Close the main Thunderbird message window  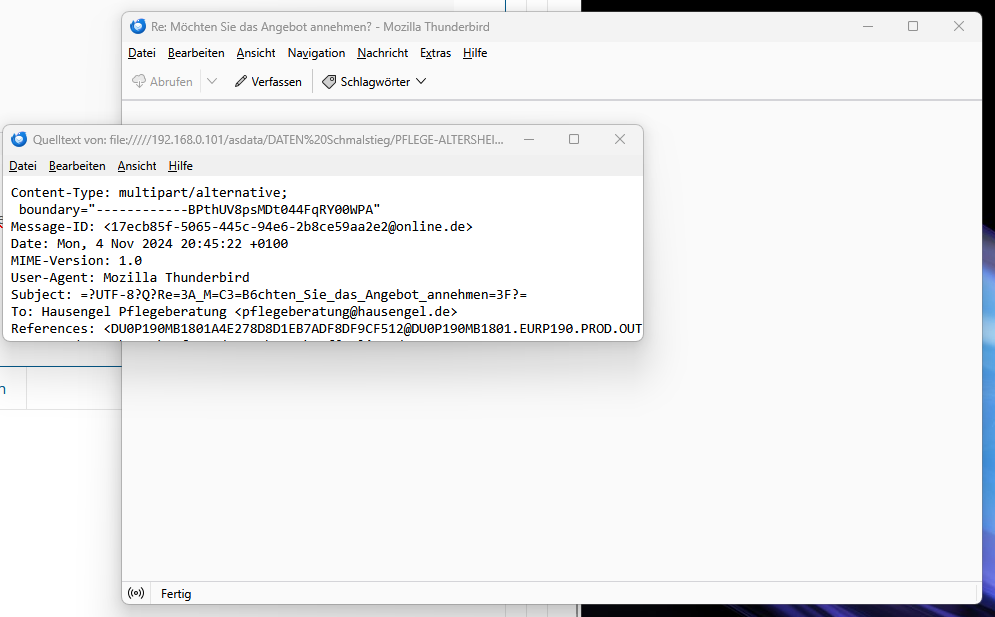pos(959,26)
